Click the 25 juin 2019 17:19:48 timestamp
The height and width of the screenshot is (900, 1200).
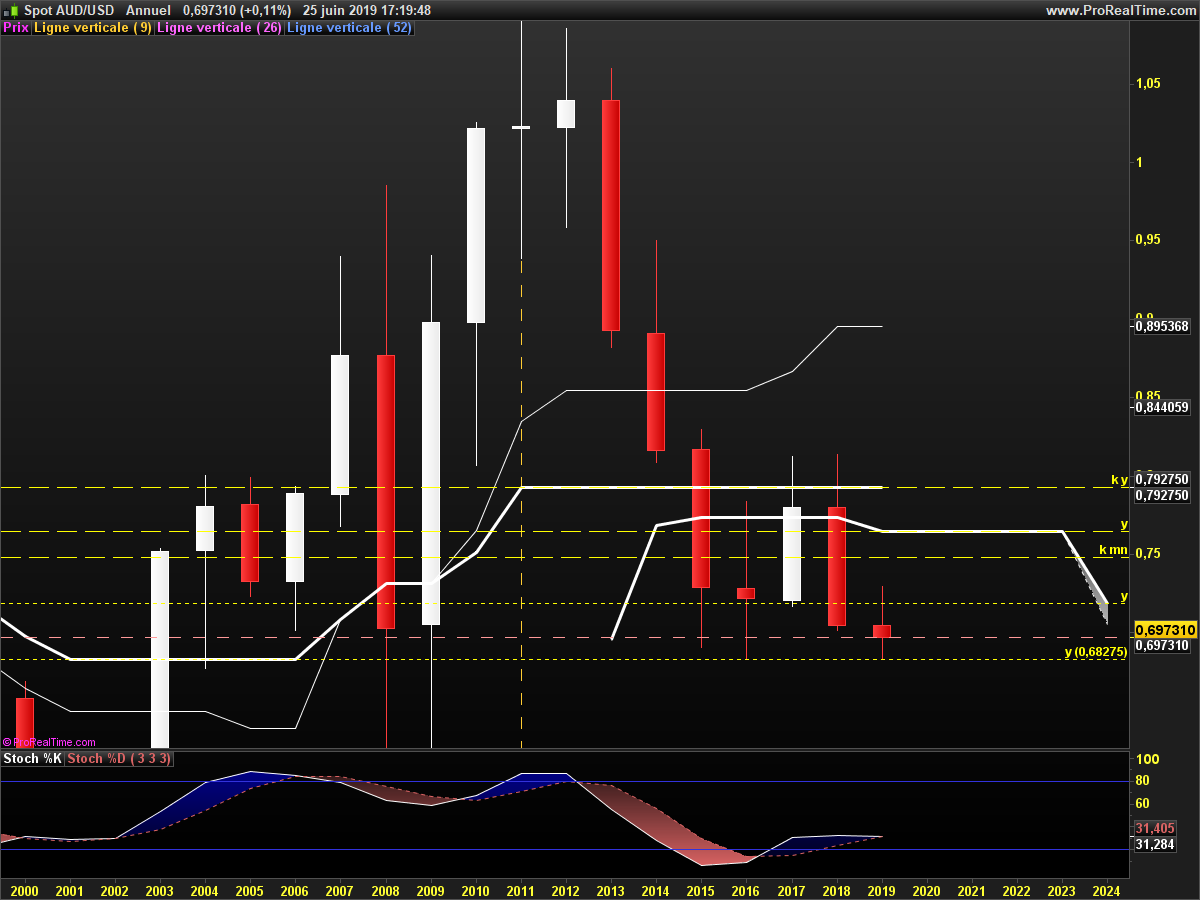click(367, 10)
